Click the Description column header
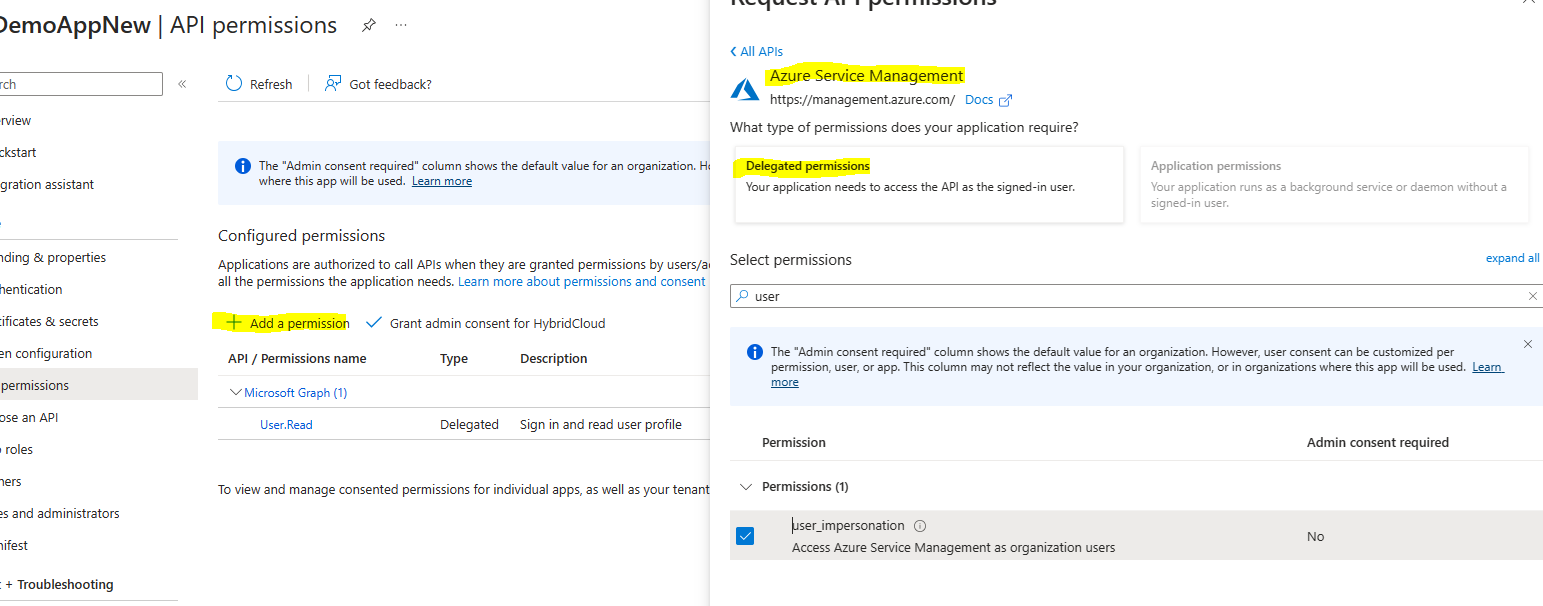 coord(554,359)
